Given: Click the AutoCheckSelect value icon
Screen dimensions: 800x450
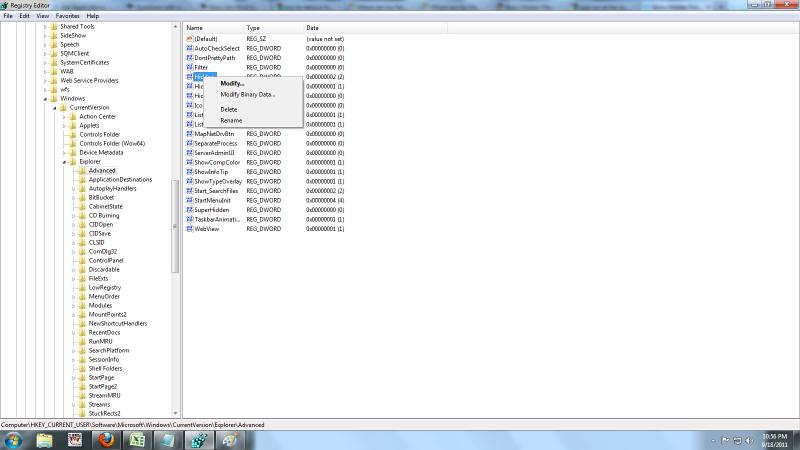Looking at the screenshot, I should 189,48.
